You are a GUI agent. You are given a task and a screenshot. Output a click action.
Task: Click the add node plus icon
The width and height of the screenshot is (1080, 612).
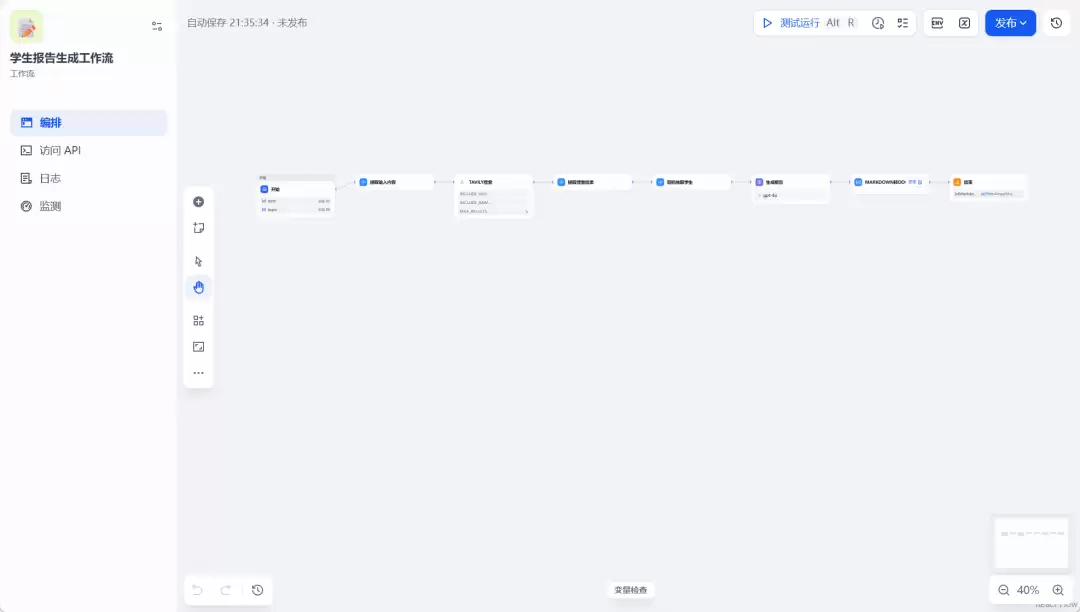[x=198, y=202]
